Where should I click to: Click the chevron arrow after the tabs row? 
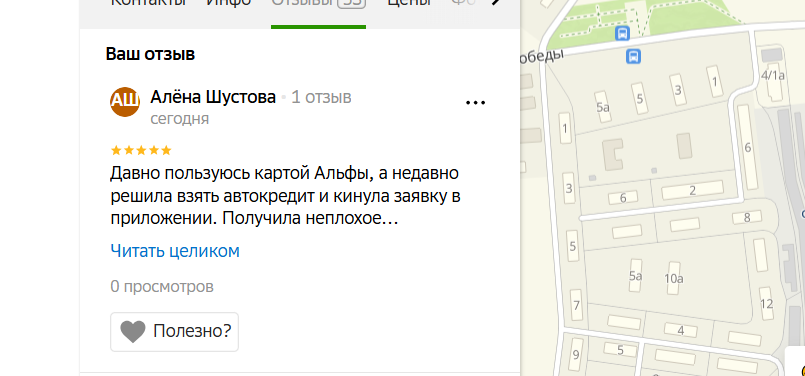[x=495, y=3]
